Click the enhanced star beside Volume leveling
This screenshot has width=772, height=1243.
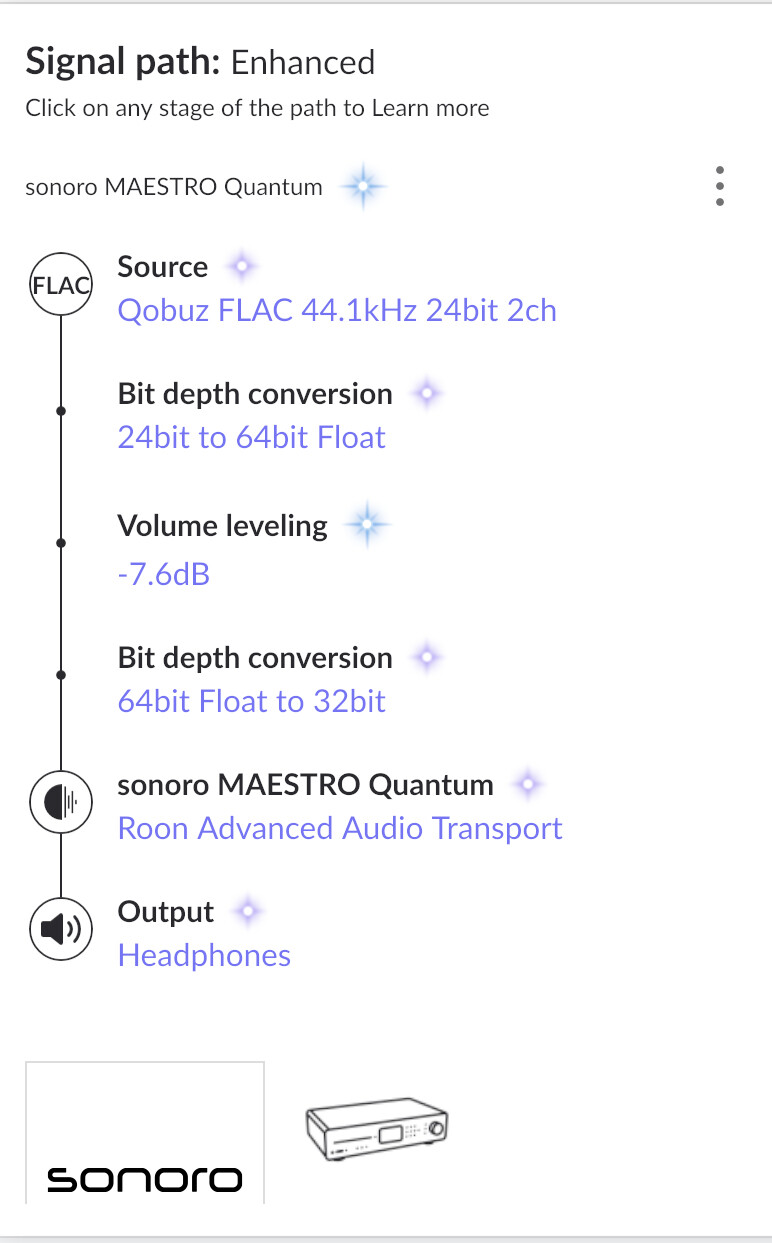coord(366,526)
